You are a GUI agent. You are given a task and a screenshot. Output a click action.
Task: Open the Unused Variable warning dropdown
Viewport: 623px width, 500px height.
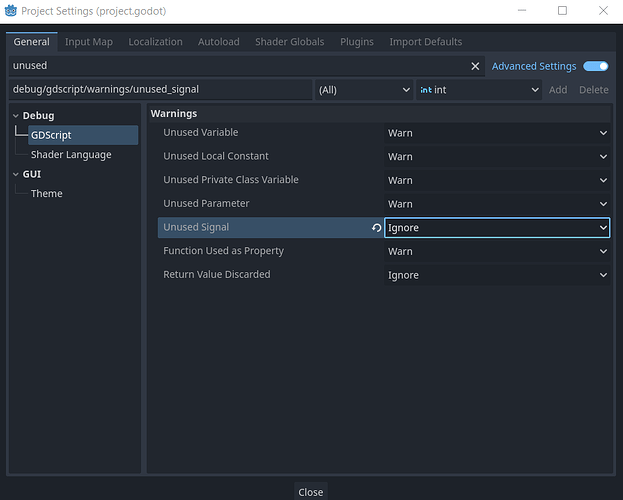click(497, 133)
